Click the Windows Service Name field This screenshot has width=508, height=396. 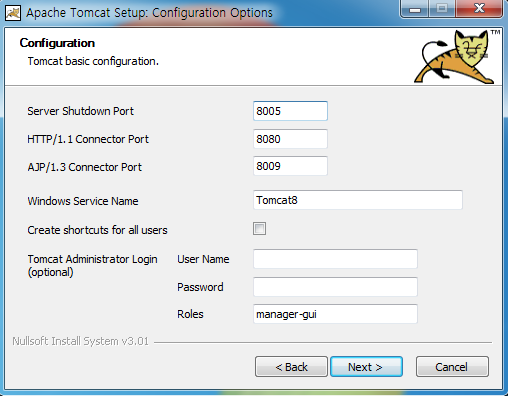(x=358, y=200)
